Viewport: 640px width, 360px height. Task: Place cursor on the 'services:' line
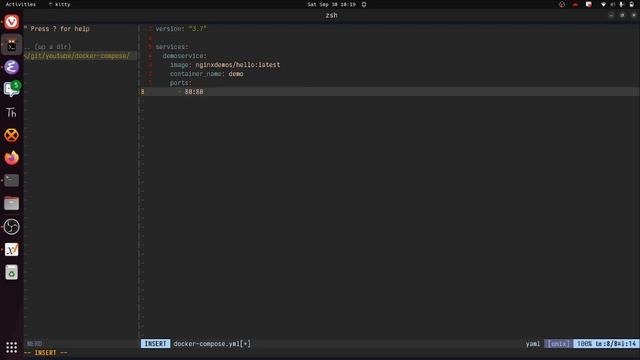(x=172, y=47)
